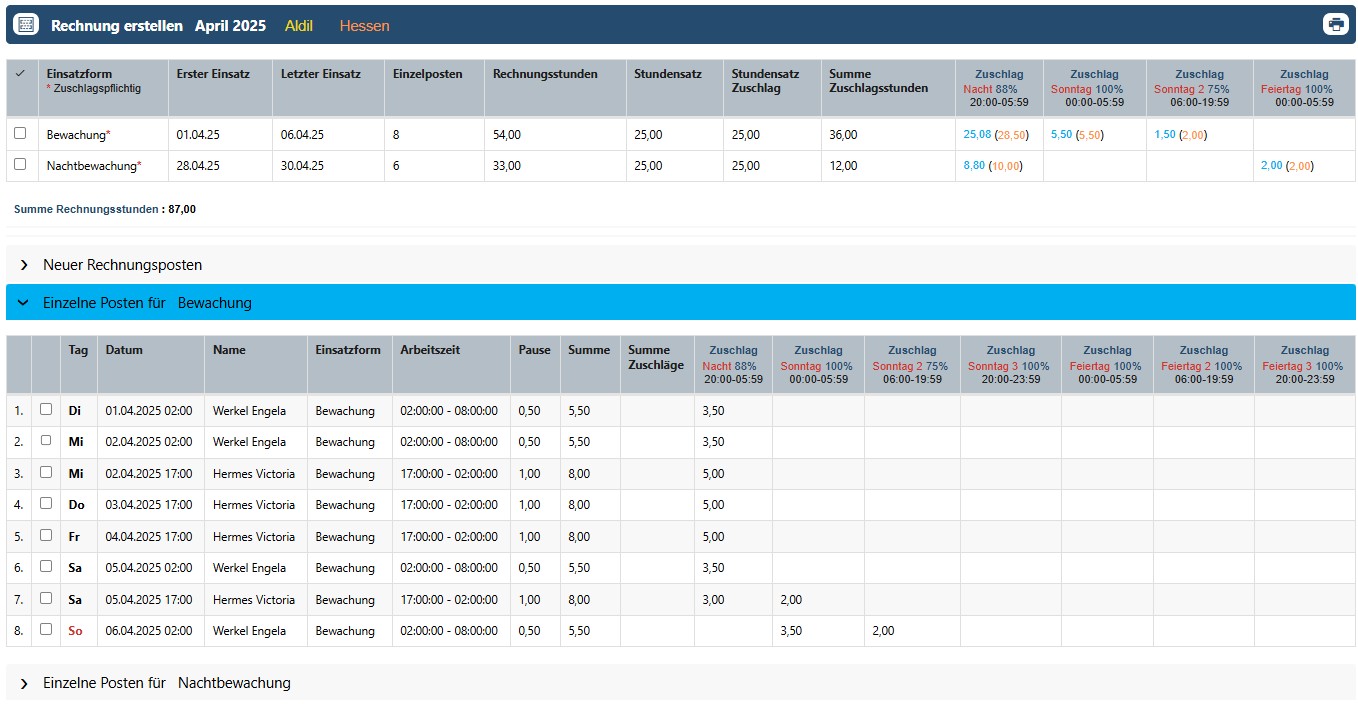
Task: Select checkbox for row 1 Werkel Engela
Action: [46, 409]
